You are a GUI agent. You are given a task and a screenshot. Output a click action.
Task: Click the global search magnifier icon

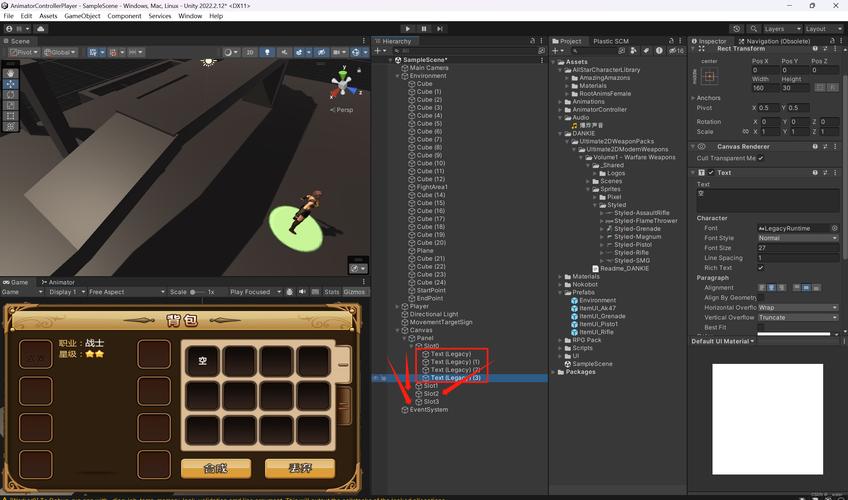(753, 29)
